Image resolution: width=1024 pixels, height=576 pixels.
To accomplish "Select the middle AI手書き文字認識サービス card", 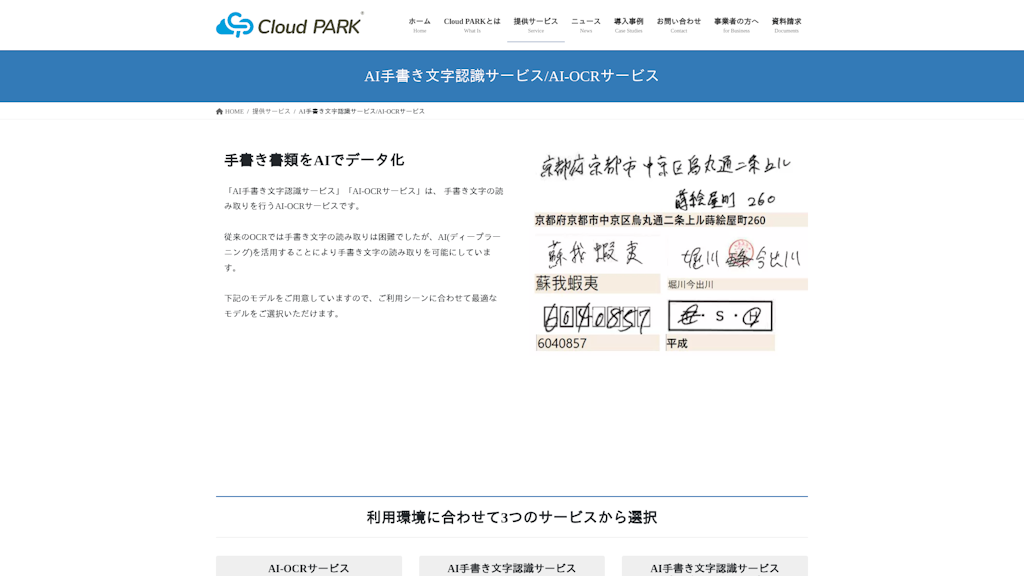I will (x=512, y=567).
